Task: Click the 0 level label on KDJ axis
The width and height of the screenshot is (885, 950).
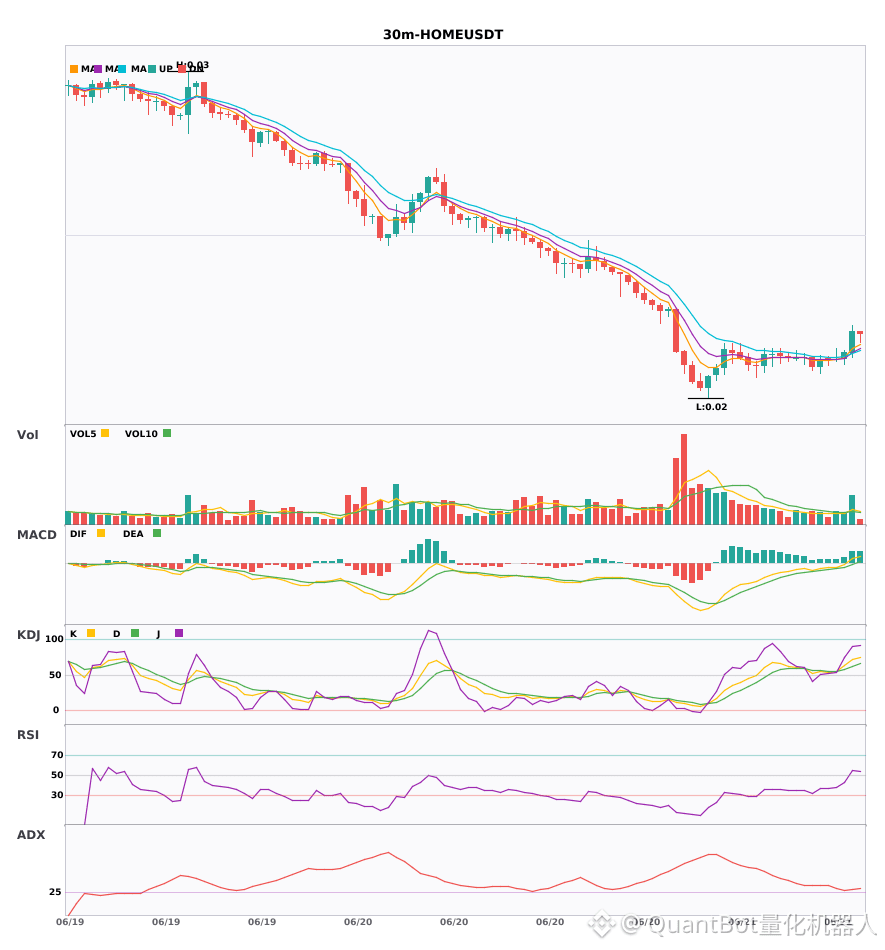Action: [x=56, y=710]
